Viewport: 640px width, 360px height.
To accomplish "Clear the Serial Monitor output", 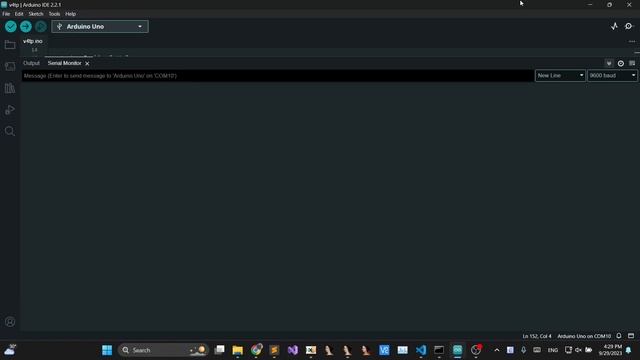I will 632,63.
